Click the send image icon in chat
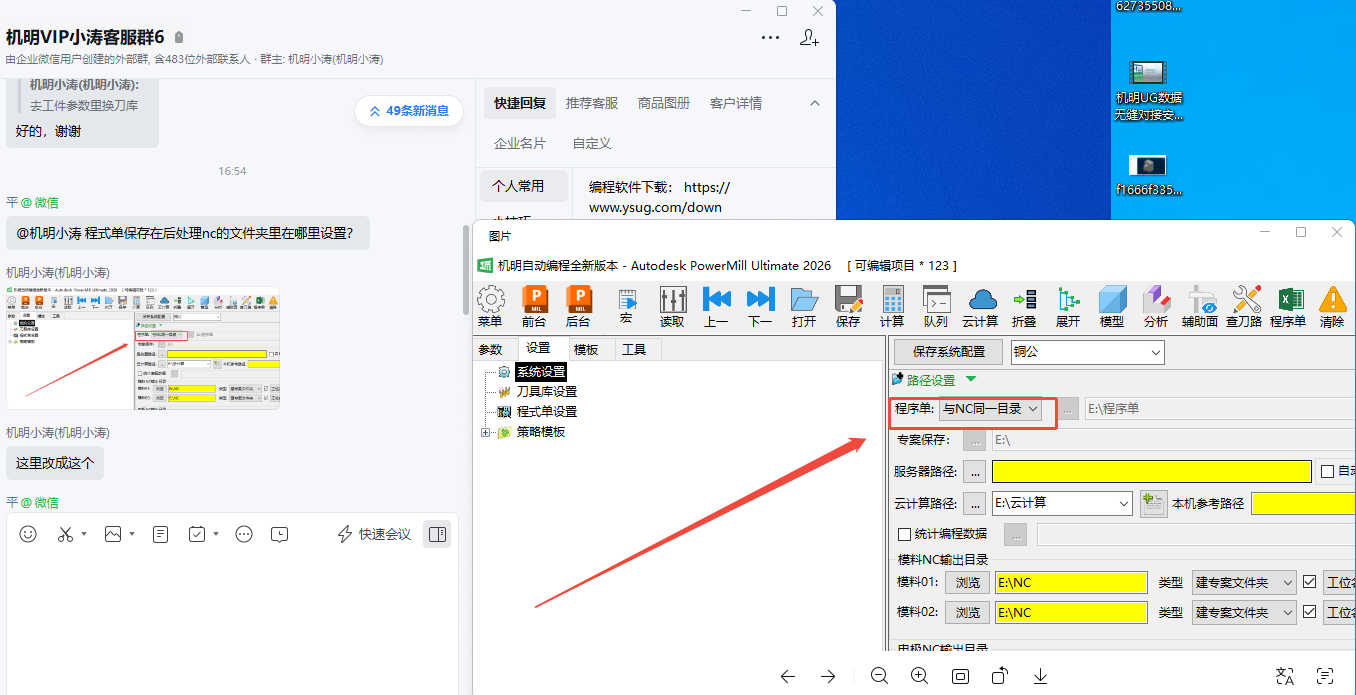The width and height of the screenshot is (1356, 695). point(112,534)
